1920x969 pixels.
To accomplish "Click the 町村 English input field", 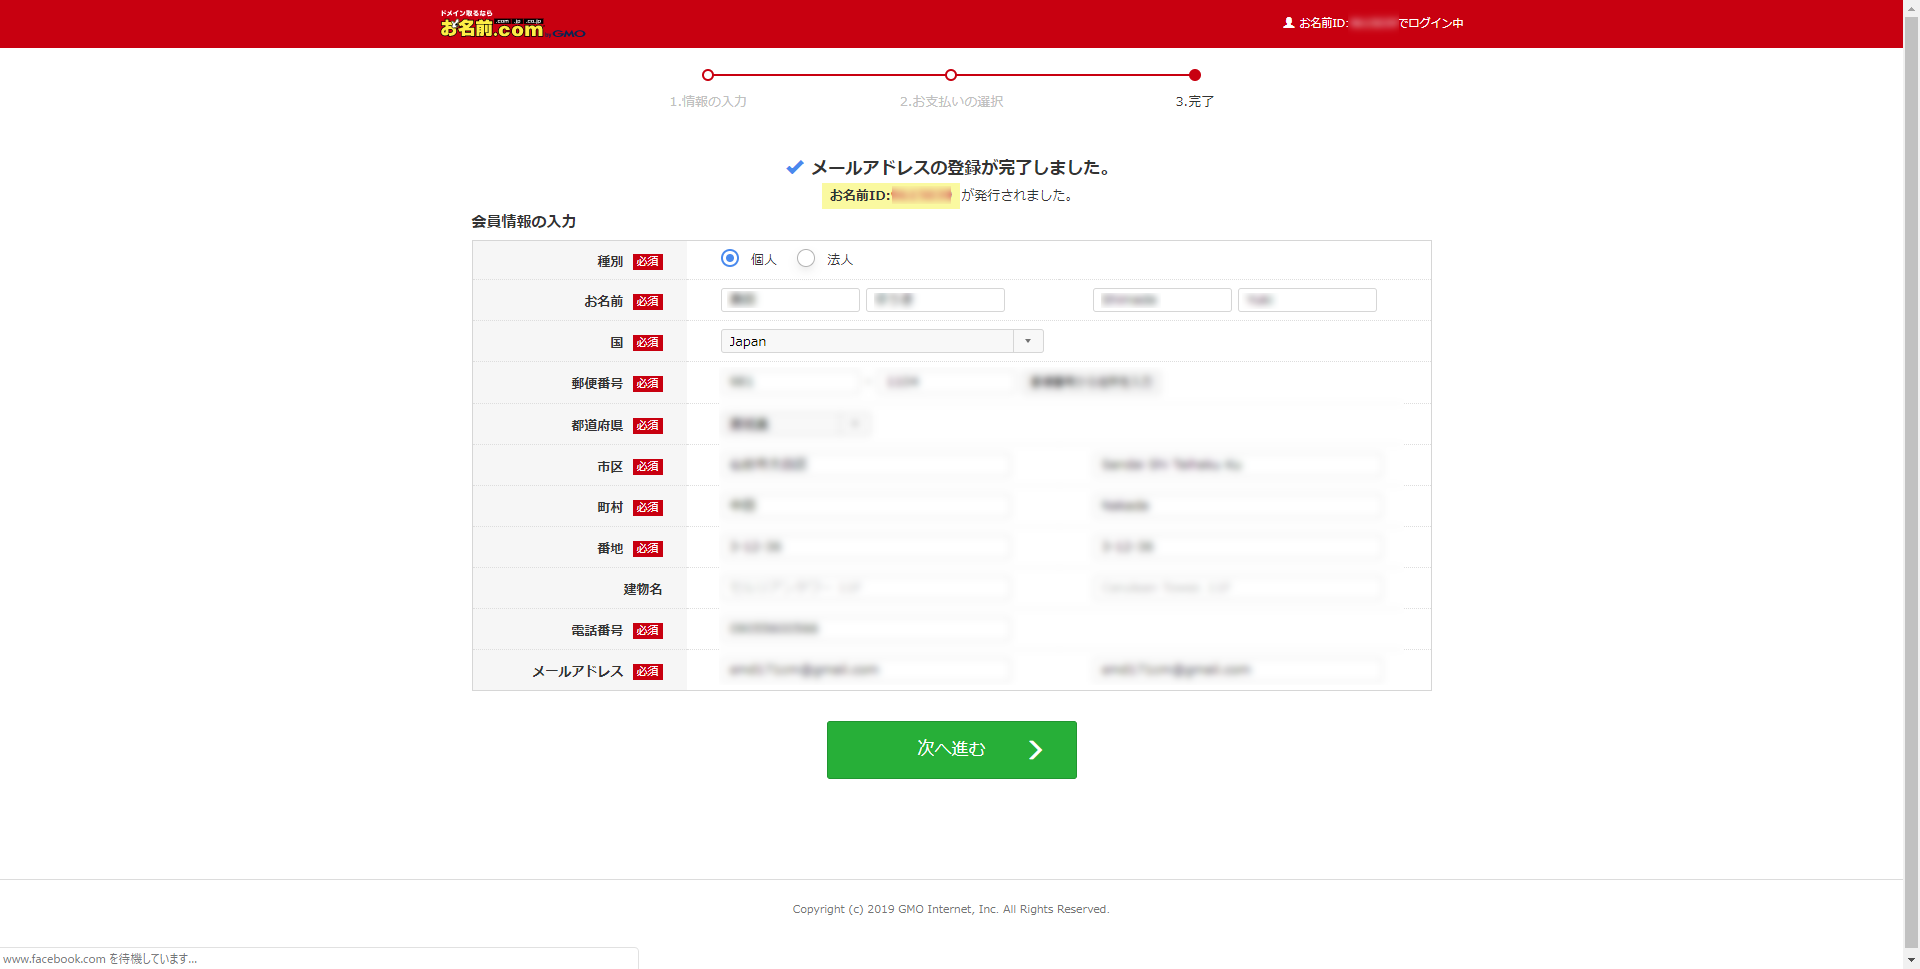I will coord(1238,506).
